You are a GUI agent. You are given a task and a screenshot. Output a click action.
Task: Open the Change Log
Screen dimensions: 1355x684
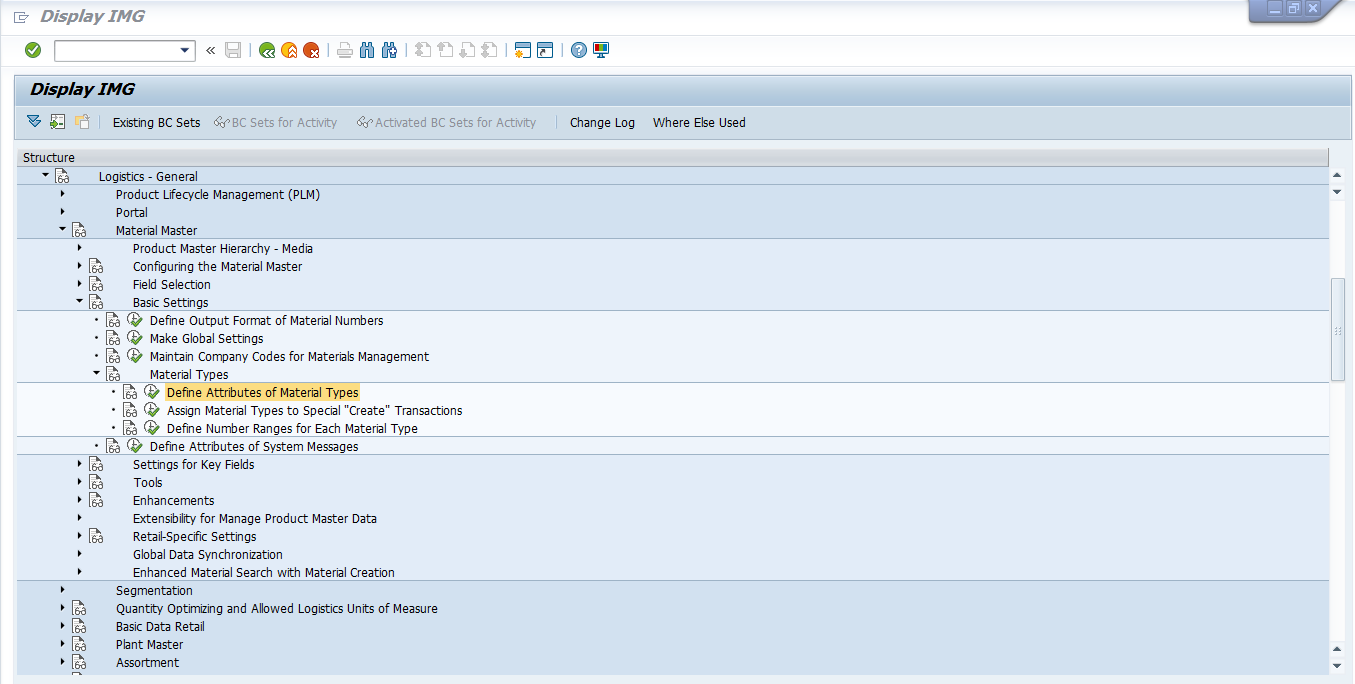coord(602,123)
